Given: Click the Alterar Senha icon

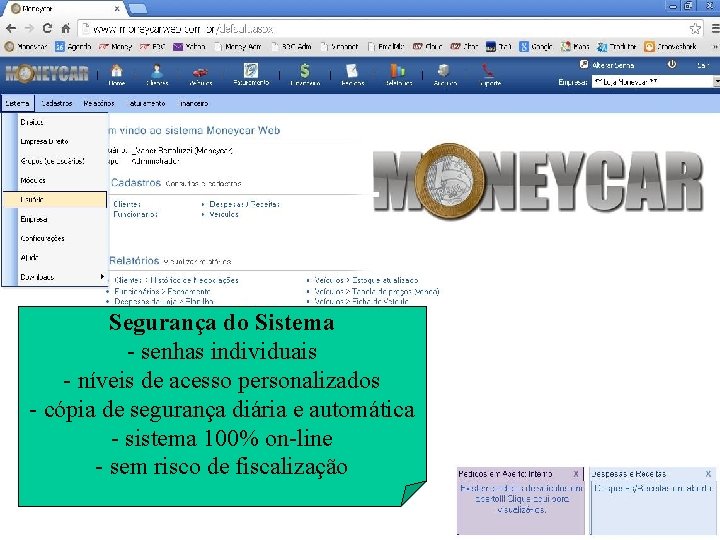Looking at the screenshot, I should click(584, 64).
